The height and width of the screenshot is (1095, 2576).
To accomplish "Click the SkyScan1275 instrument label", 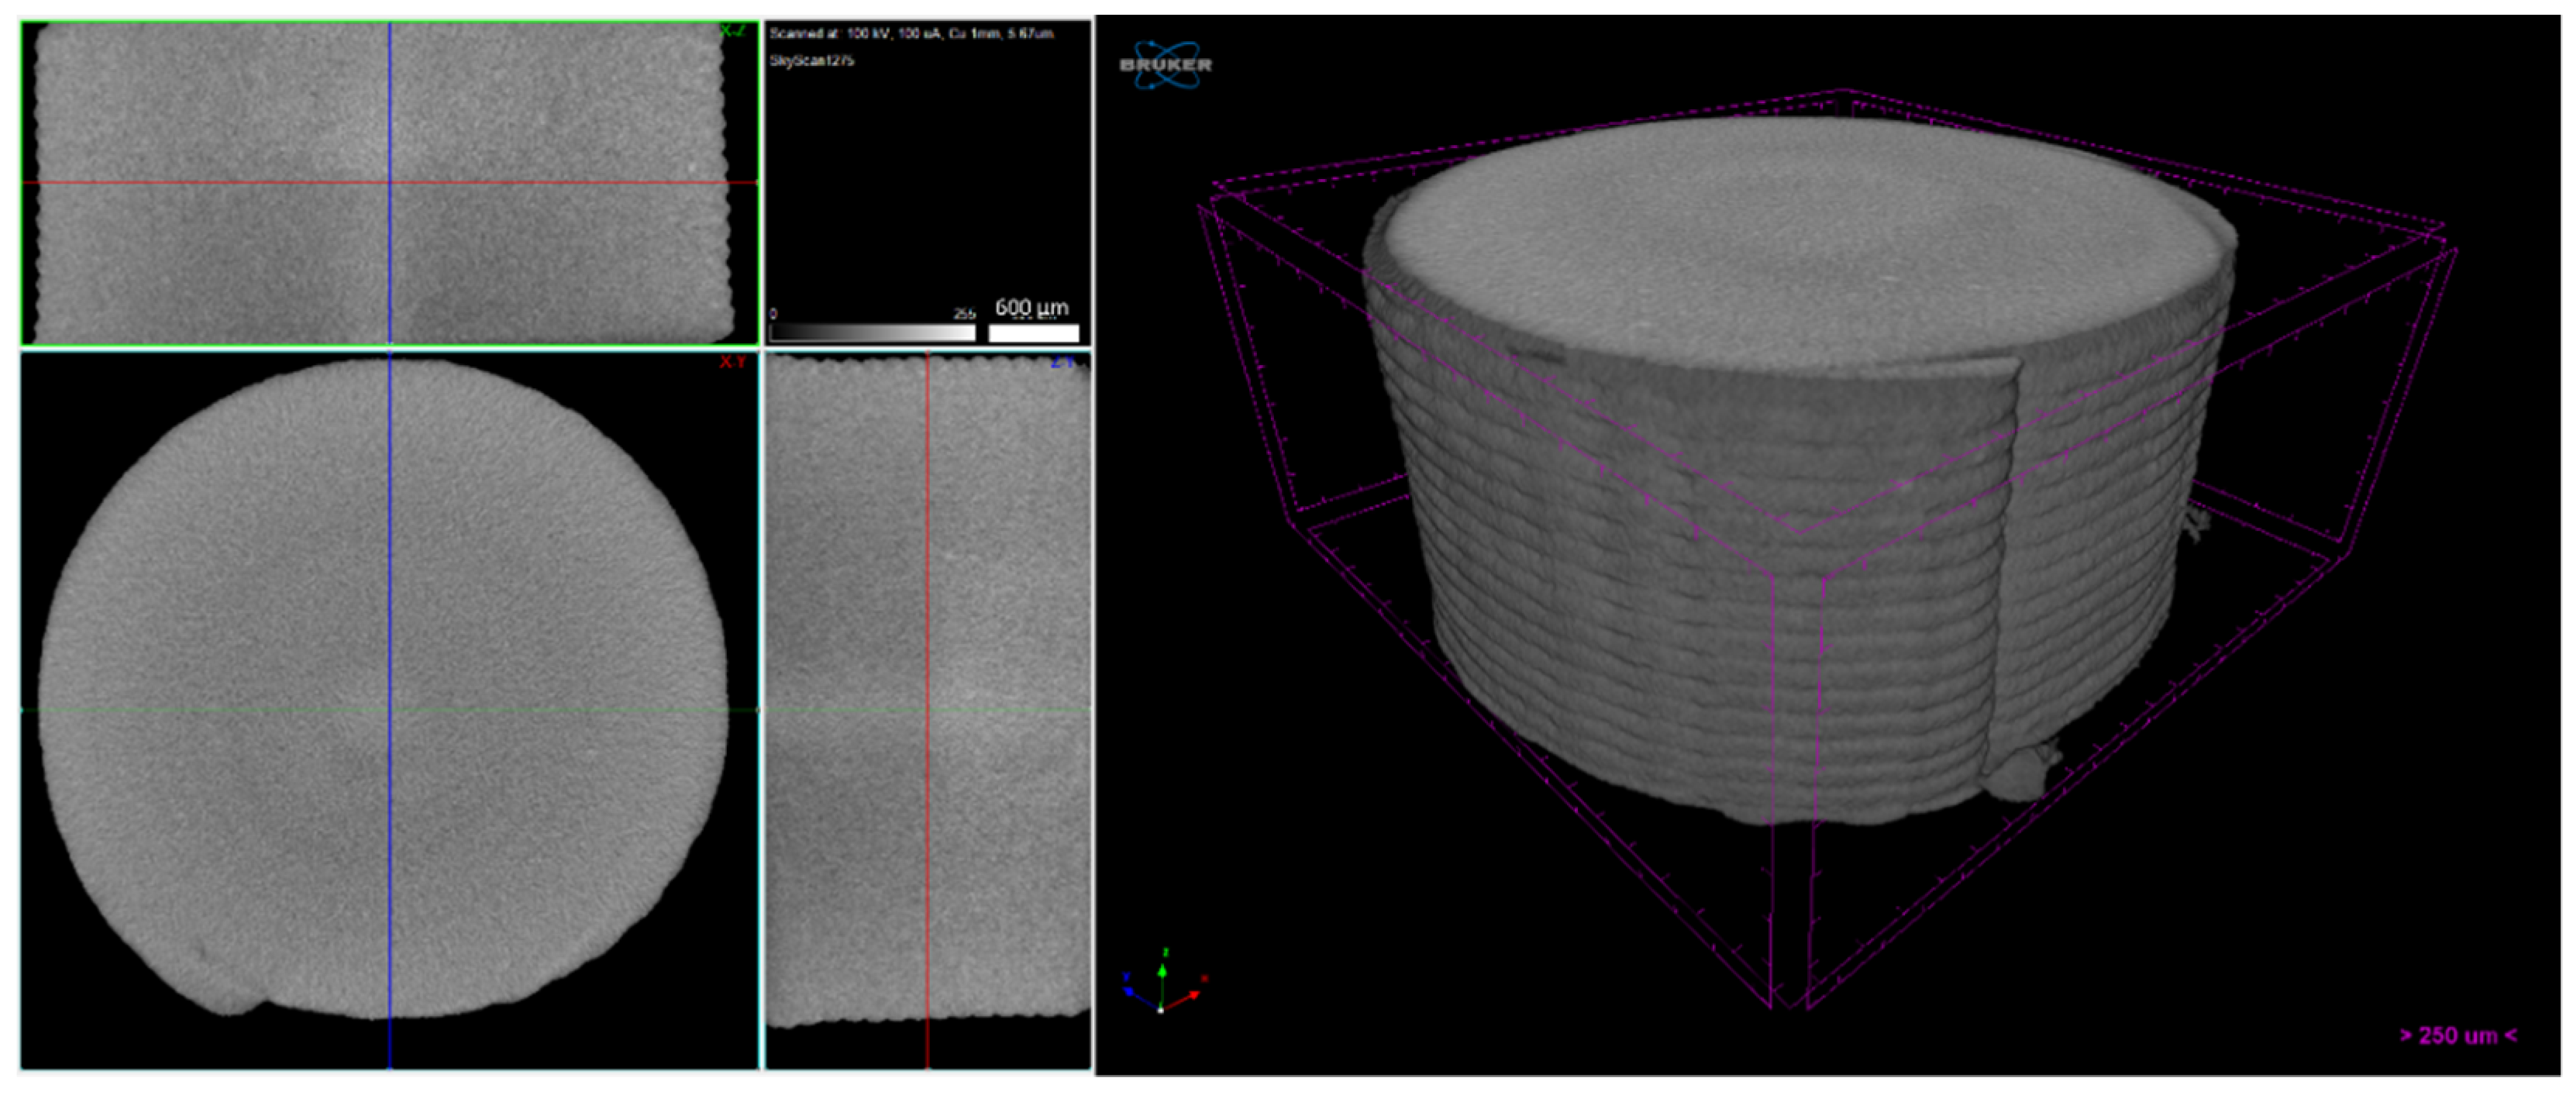I will tap(811, 61).
